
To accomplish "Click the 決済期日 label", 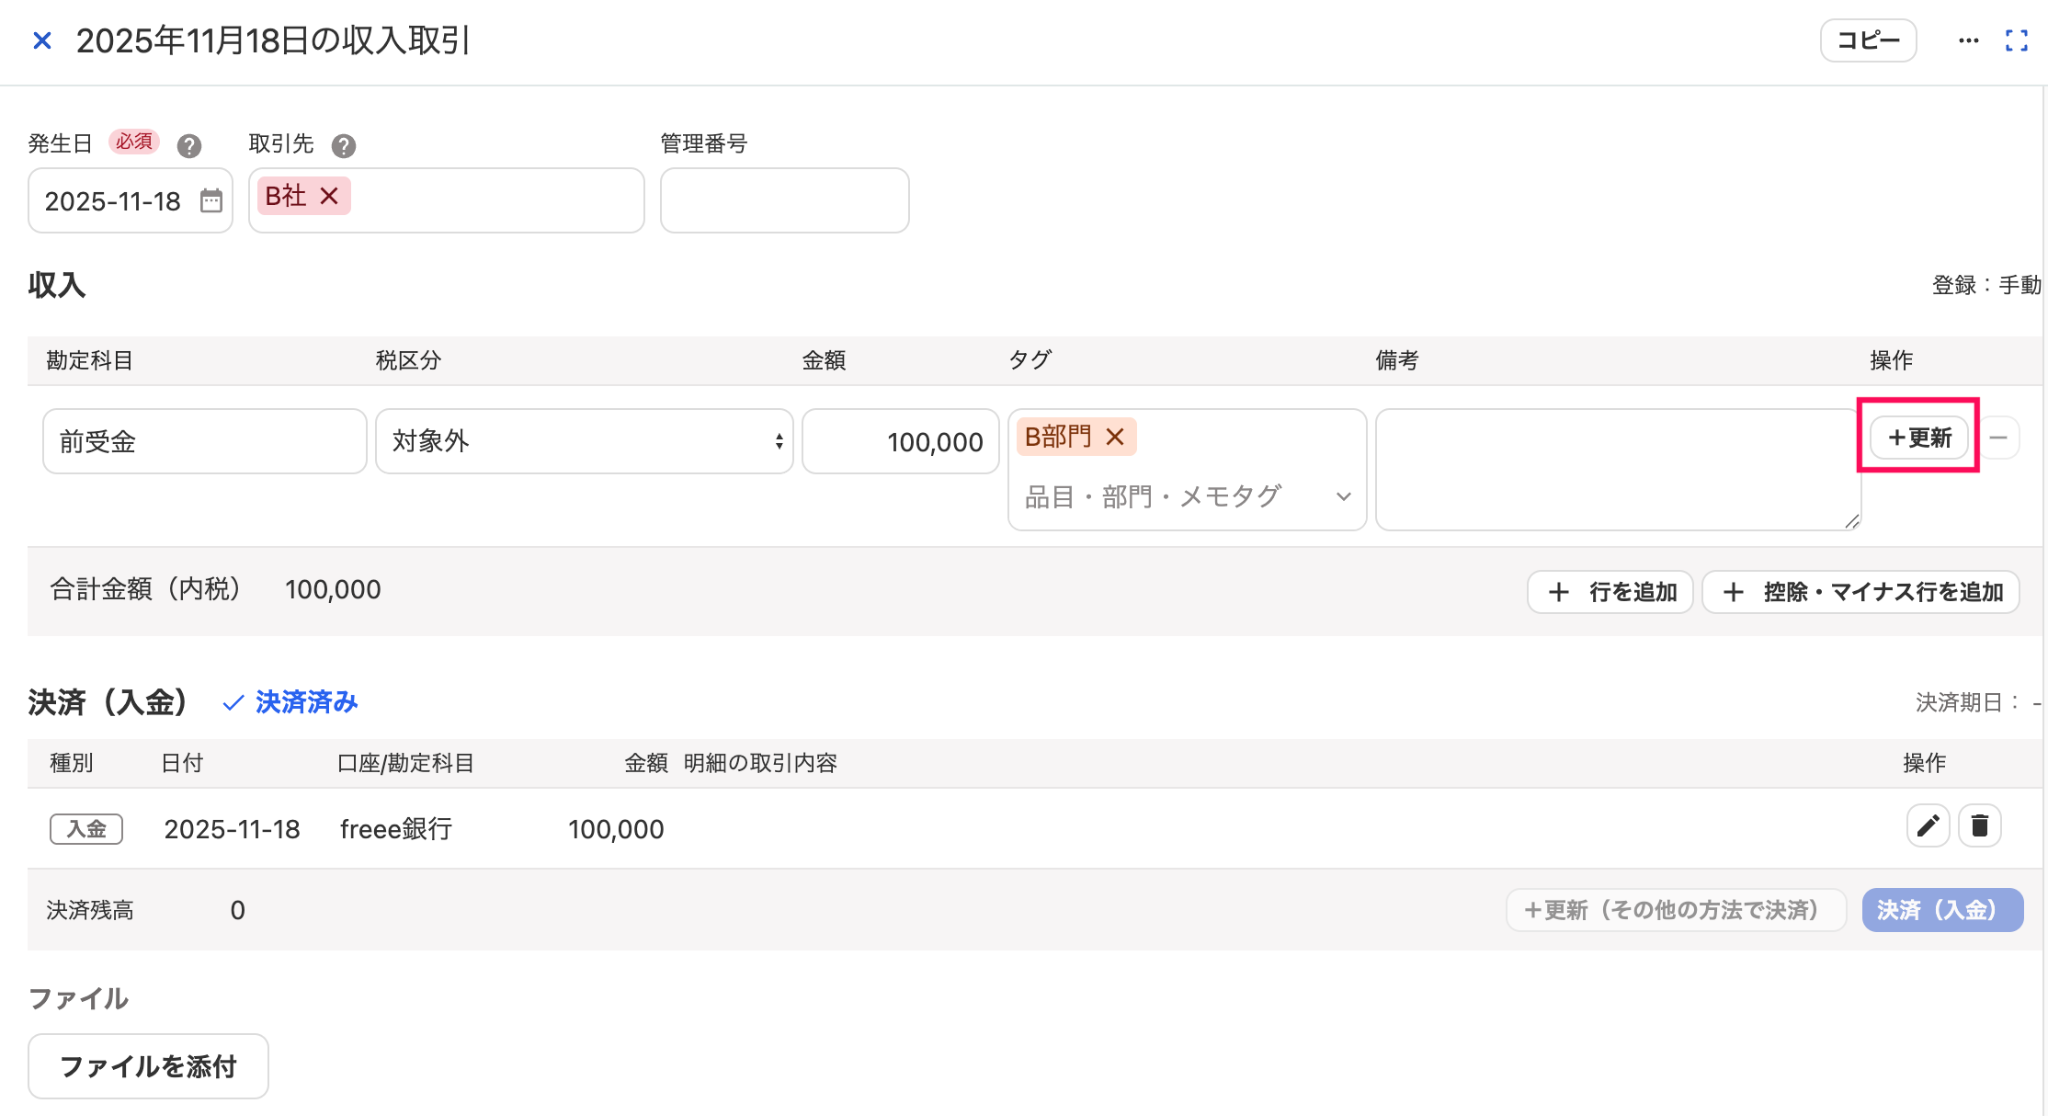I will (1968, 703).
